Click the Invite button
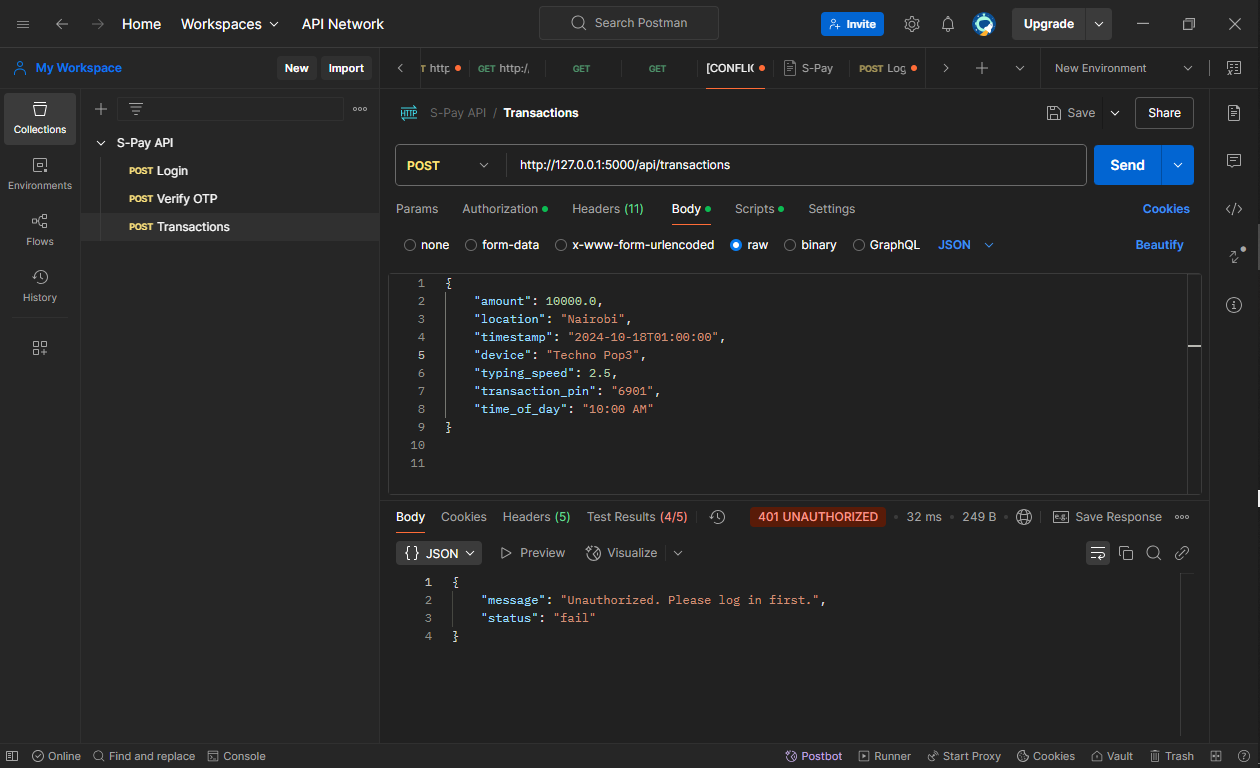The image size is (1260, 768). pyautogui.click(x=852, y=24)
